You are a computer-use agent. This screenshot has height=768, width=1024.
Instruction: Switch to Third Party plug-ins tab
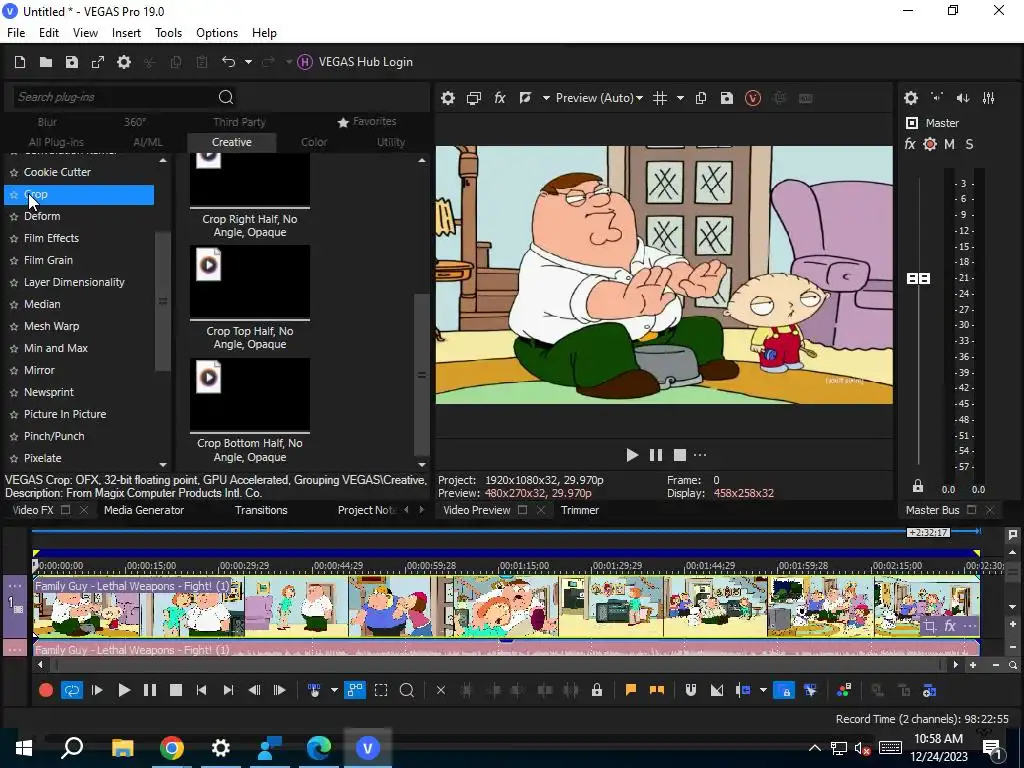(239, 122)
